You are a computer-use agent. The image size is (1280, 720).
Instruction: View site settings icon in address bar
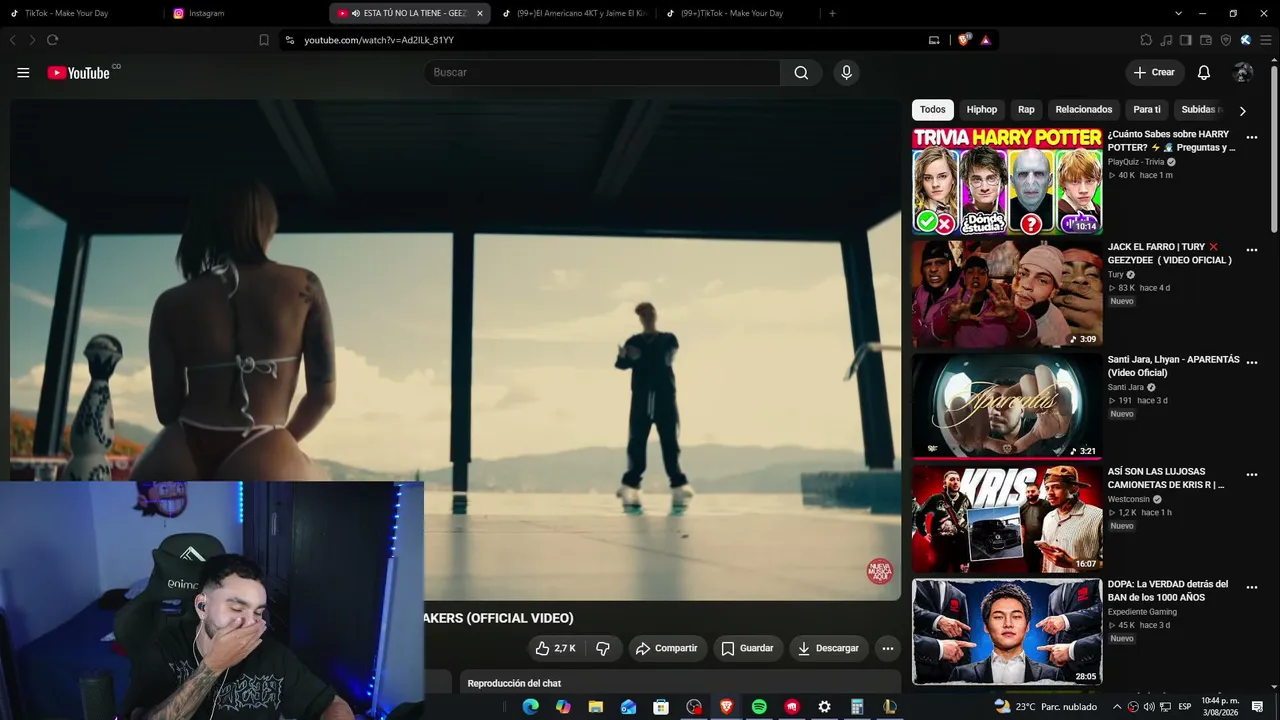[x=290, y=40]
